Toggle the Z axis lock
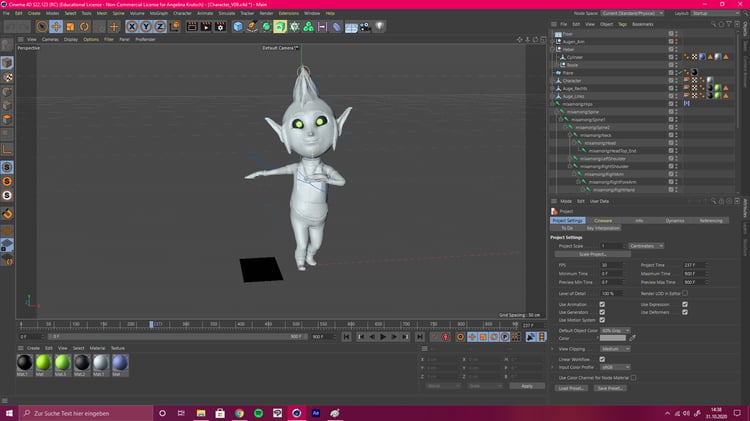The width and height of the screenshot is (750, 421). point(160,27)
